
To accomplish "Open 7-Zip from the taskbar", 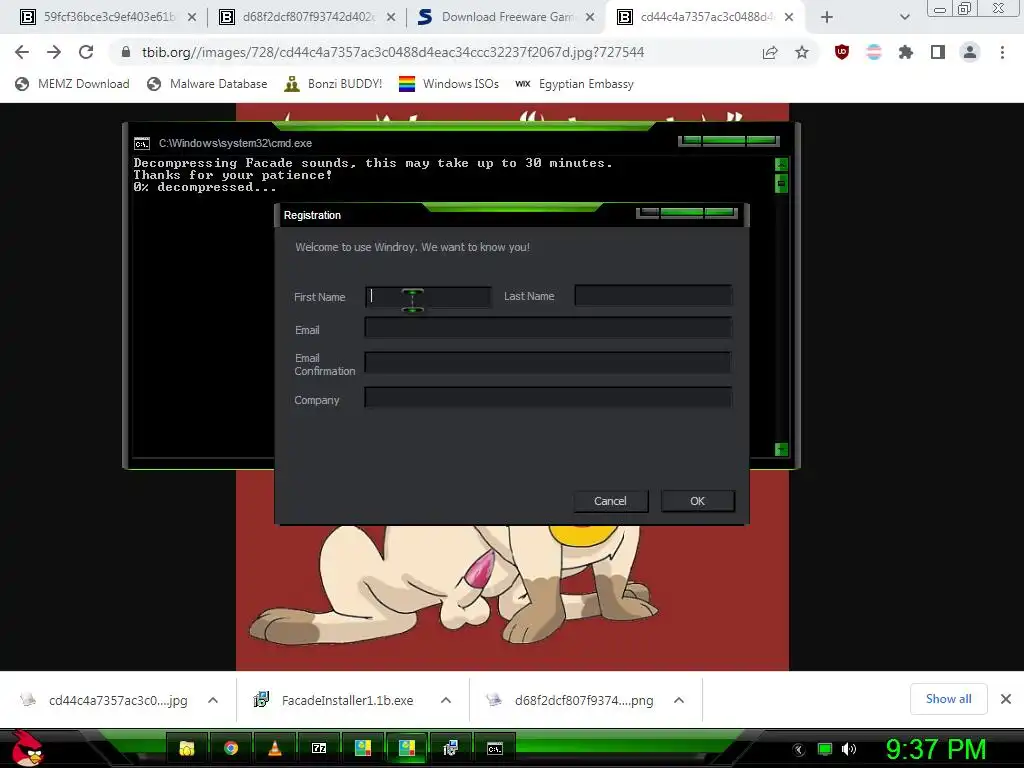I will point(319,748).
